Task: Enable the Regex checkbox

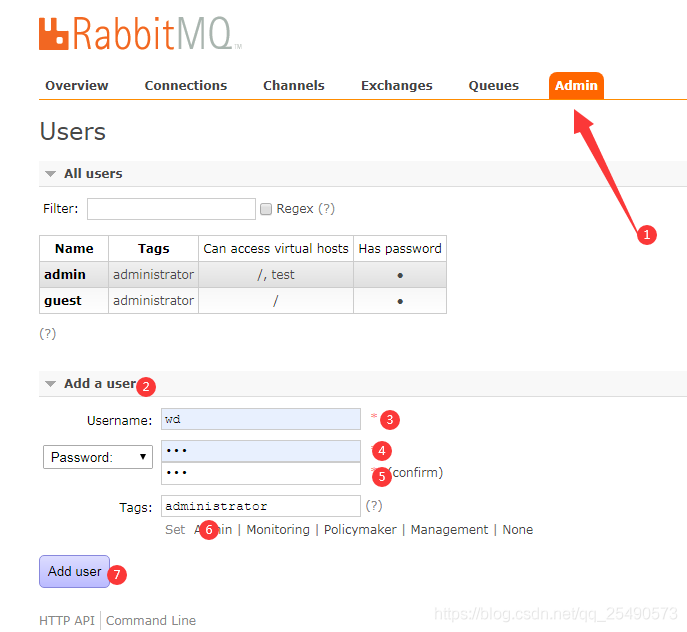Action: click(266, 209)
